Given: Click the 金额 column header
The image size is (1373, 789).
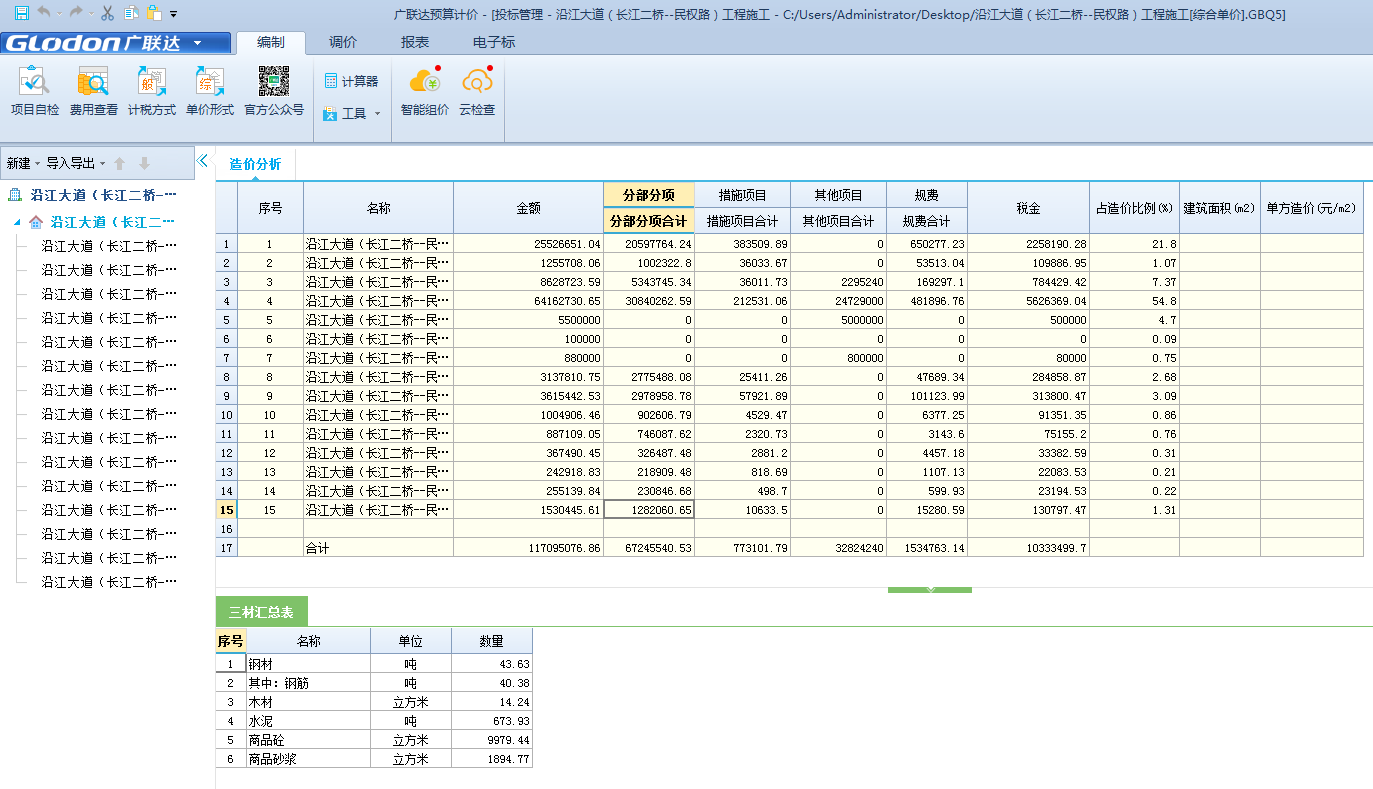Looking at the screenshot, I should tap(528, 208).
